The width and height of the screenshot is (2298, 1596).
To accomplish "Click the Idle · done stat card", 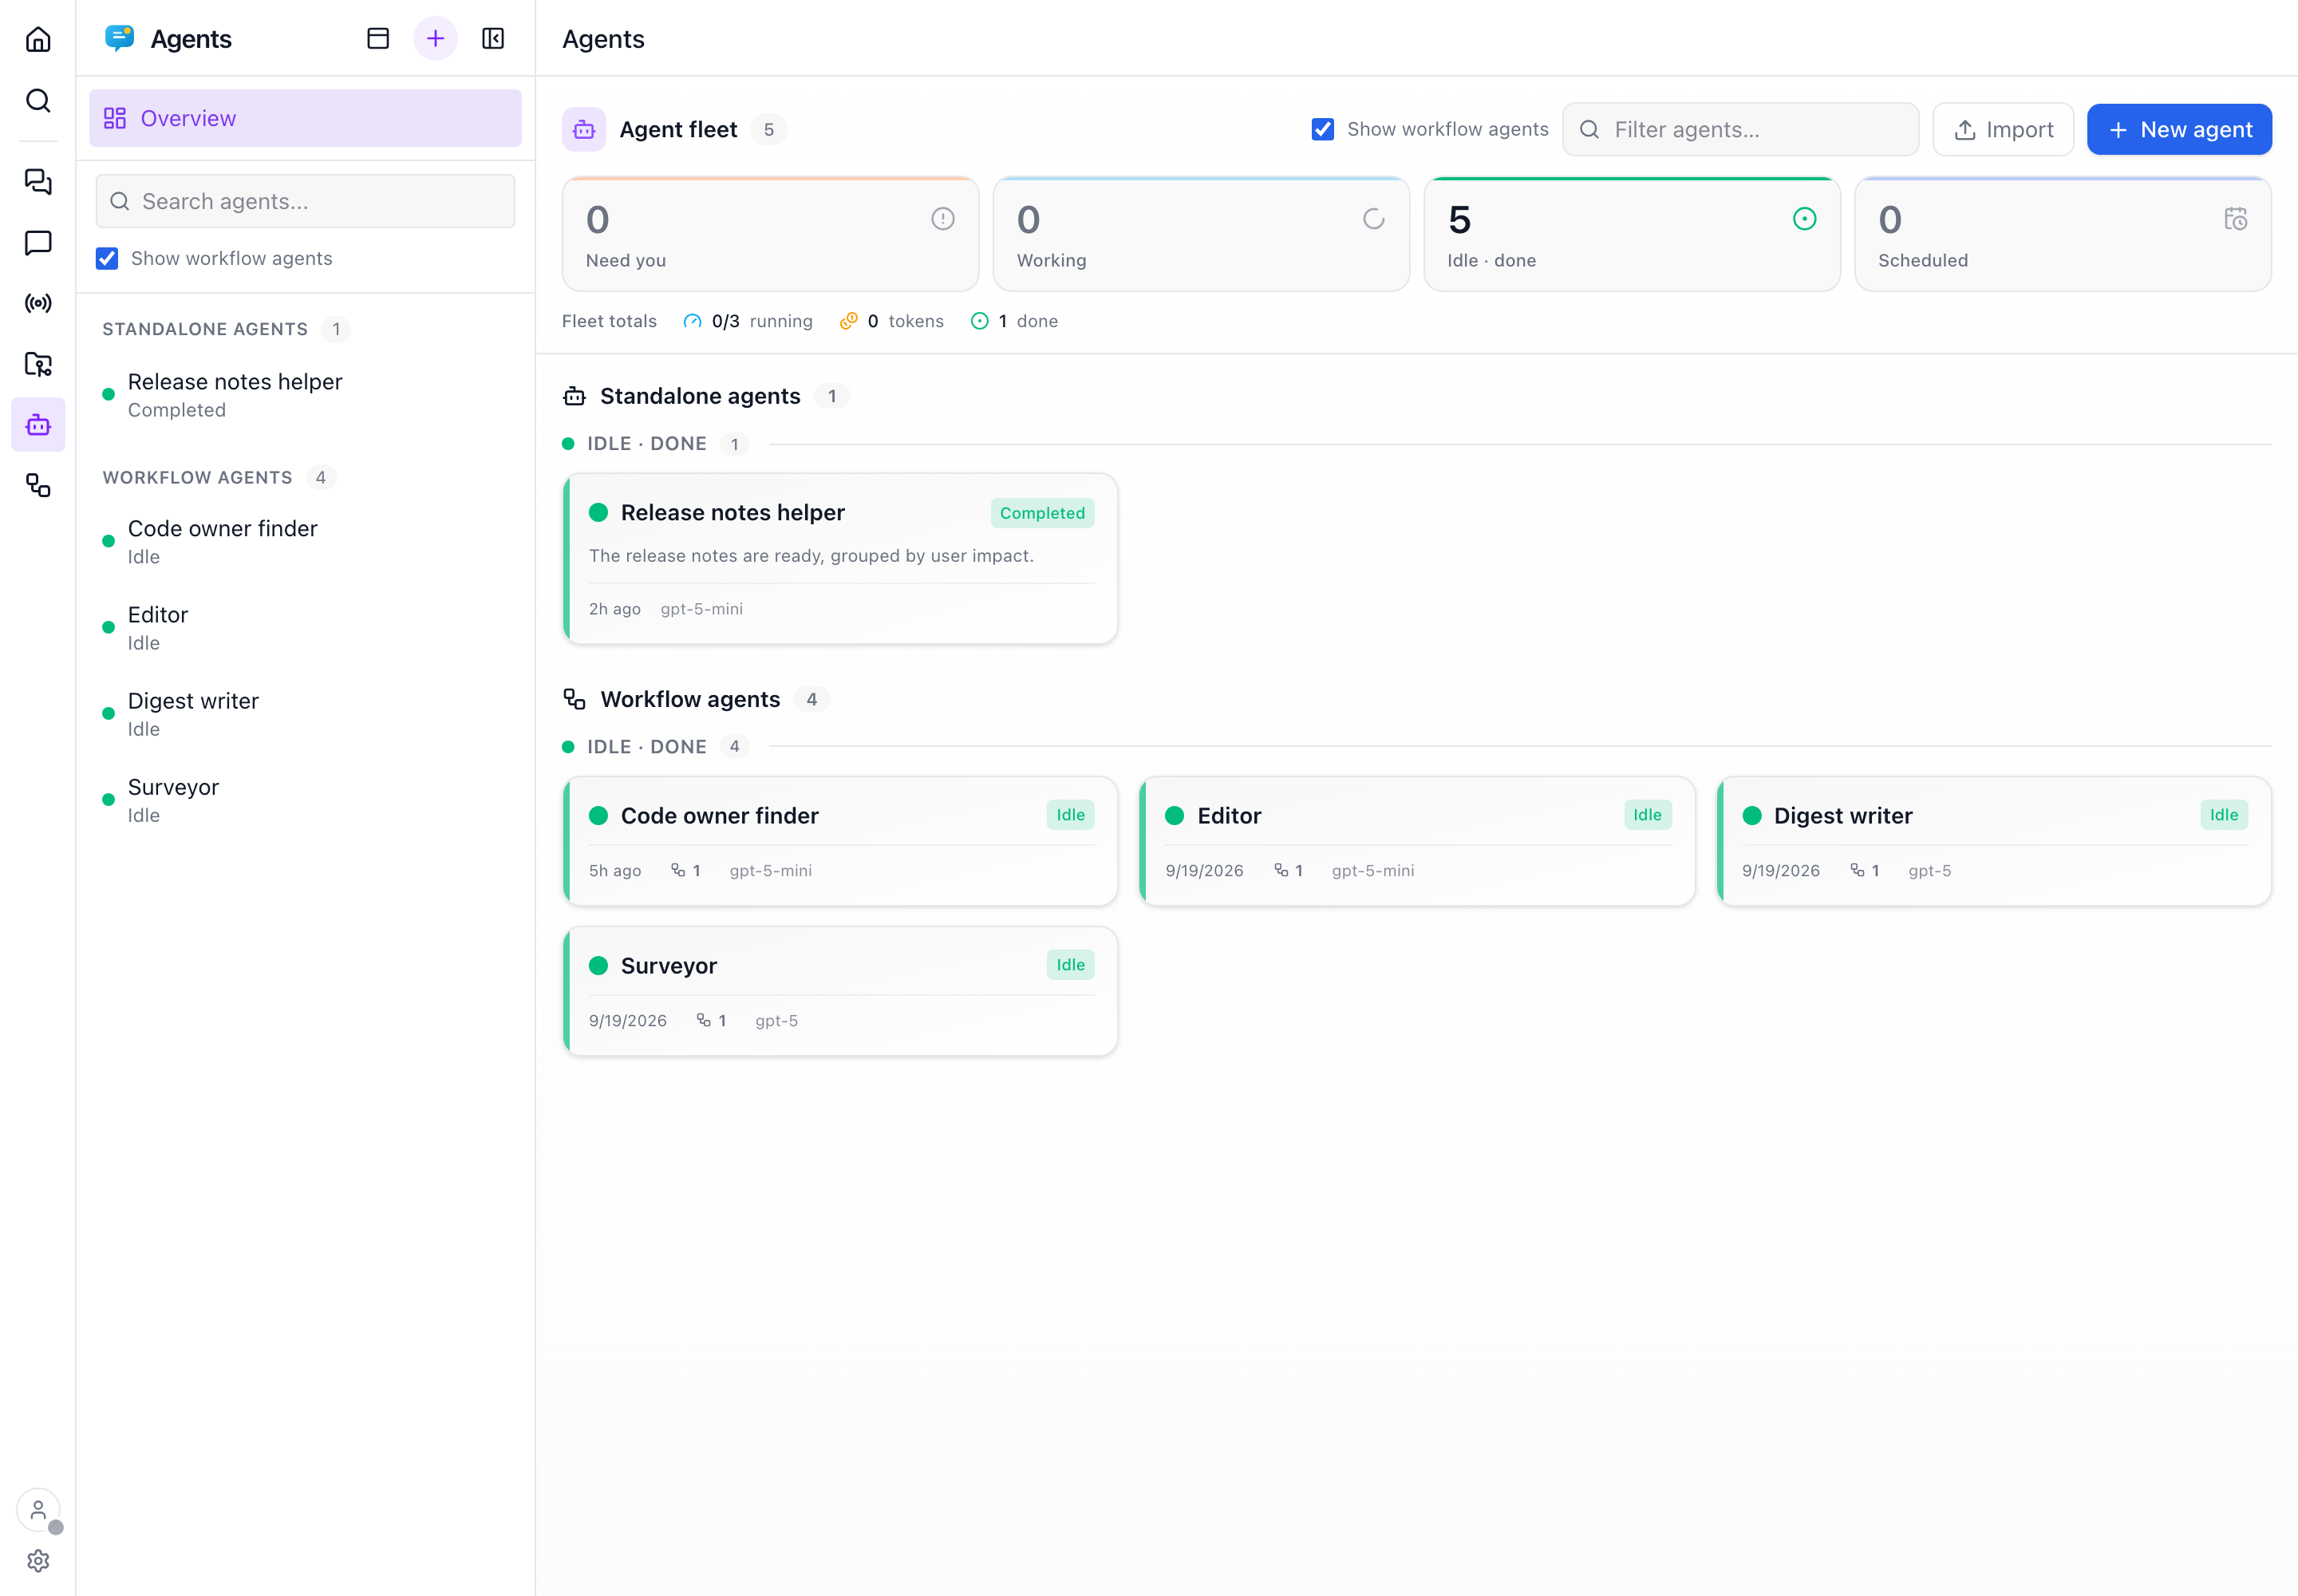I will [x=1632, y=235].
